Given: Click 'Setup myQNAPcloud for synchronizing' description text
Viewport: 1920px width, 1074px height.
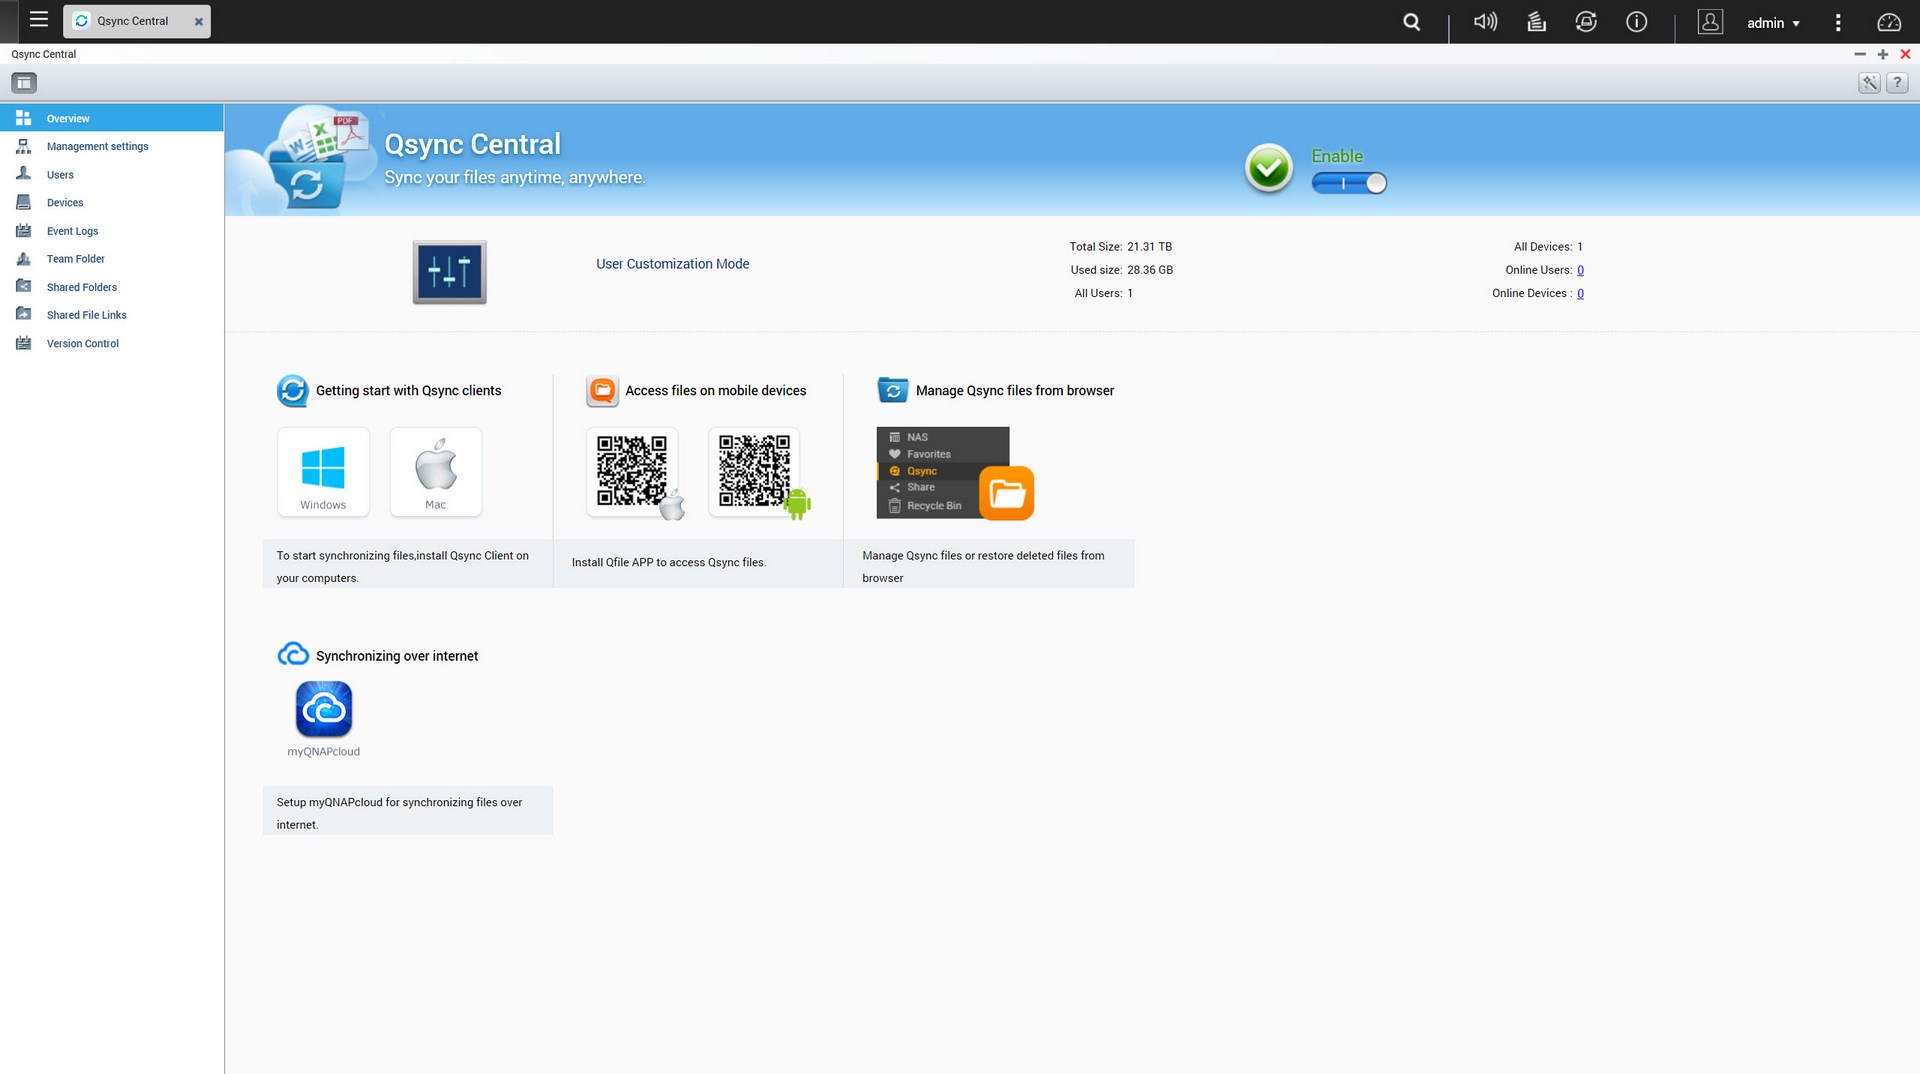Looking at the screenshot, I should coord(399,813).
